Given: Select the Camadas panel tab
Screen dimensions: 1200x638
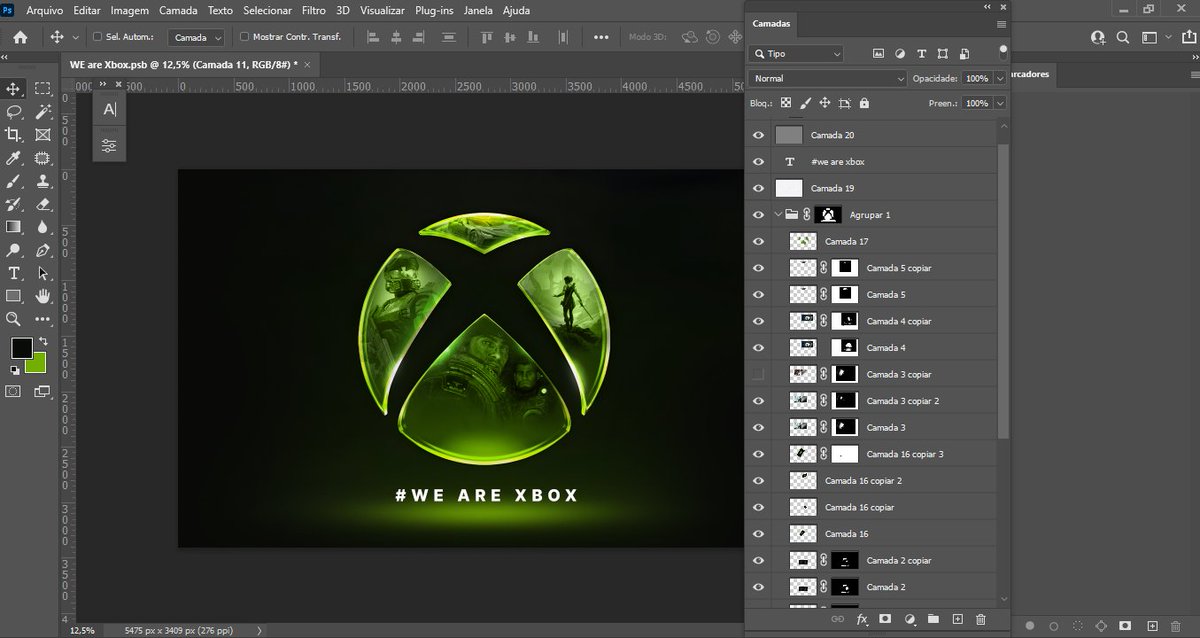Looking at the screenshot, I should 771,23.
